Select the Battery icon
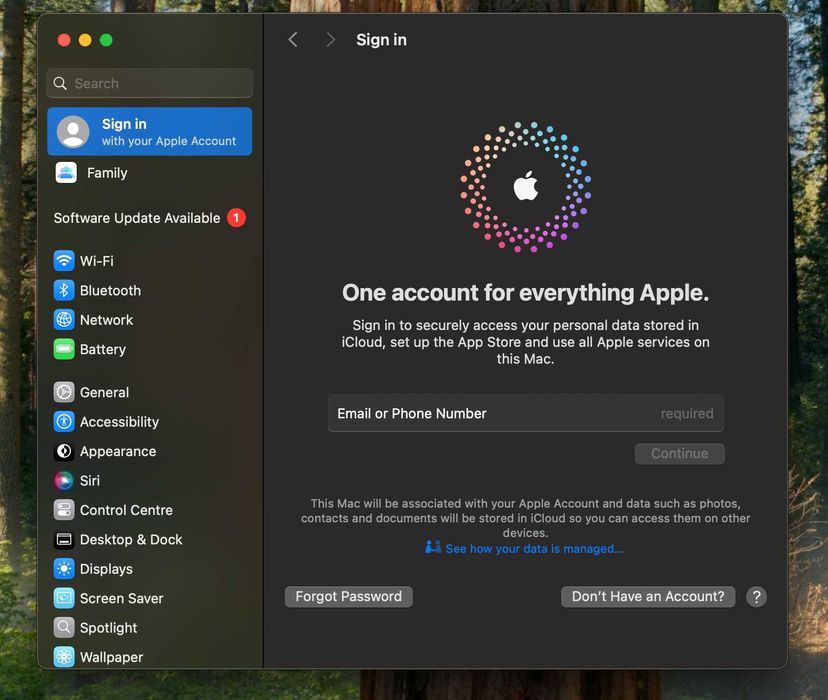 pos(64,349)
